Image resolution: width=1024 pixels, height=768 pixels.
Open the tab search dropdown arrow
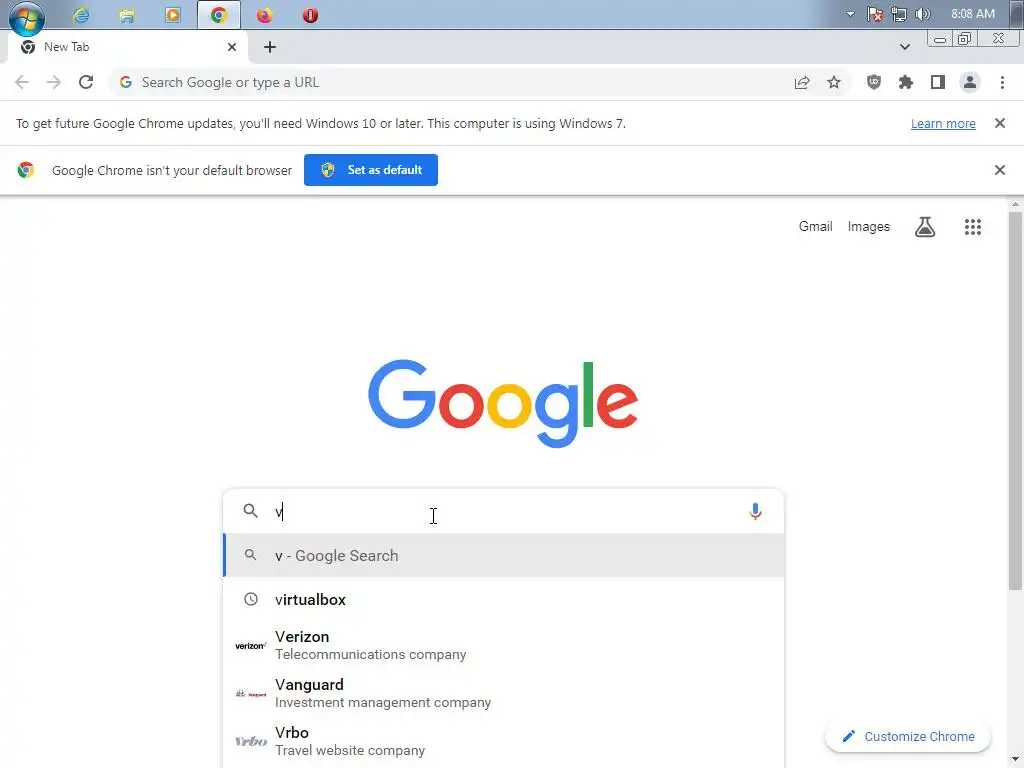[904, 47]
